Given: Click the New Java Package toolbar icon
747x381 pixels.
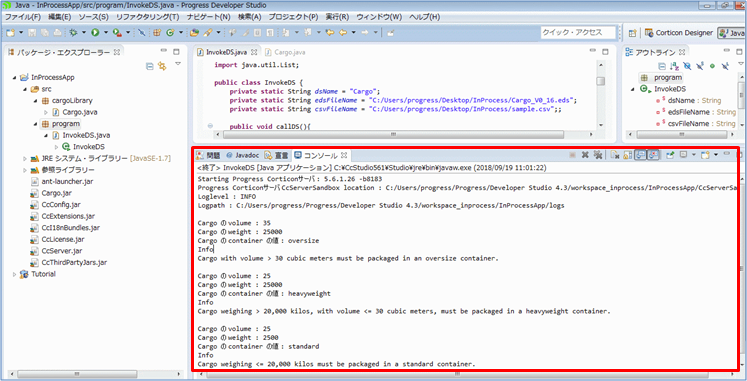Looking at the screenshot, I should 157,32.
